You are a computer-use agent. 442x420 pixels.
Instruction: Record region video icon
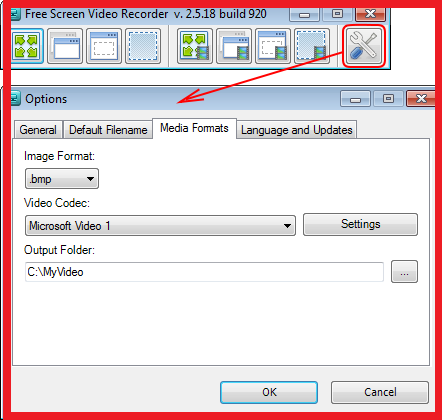tap(312, 46)
